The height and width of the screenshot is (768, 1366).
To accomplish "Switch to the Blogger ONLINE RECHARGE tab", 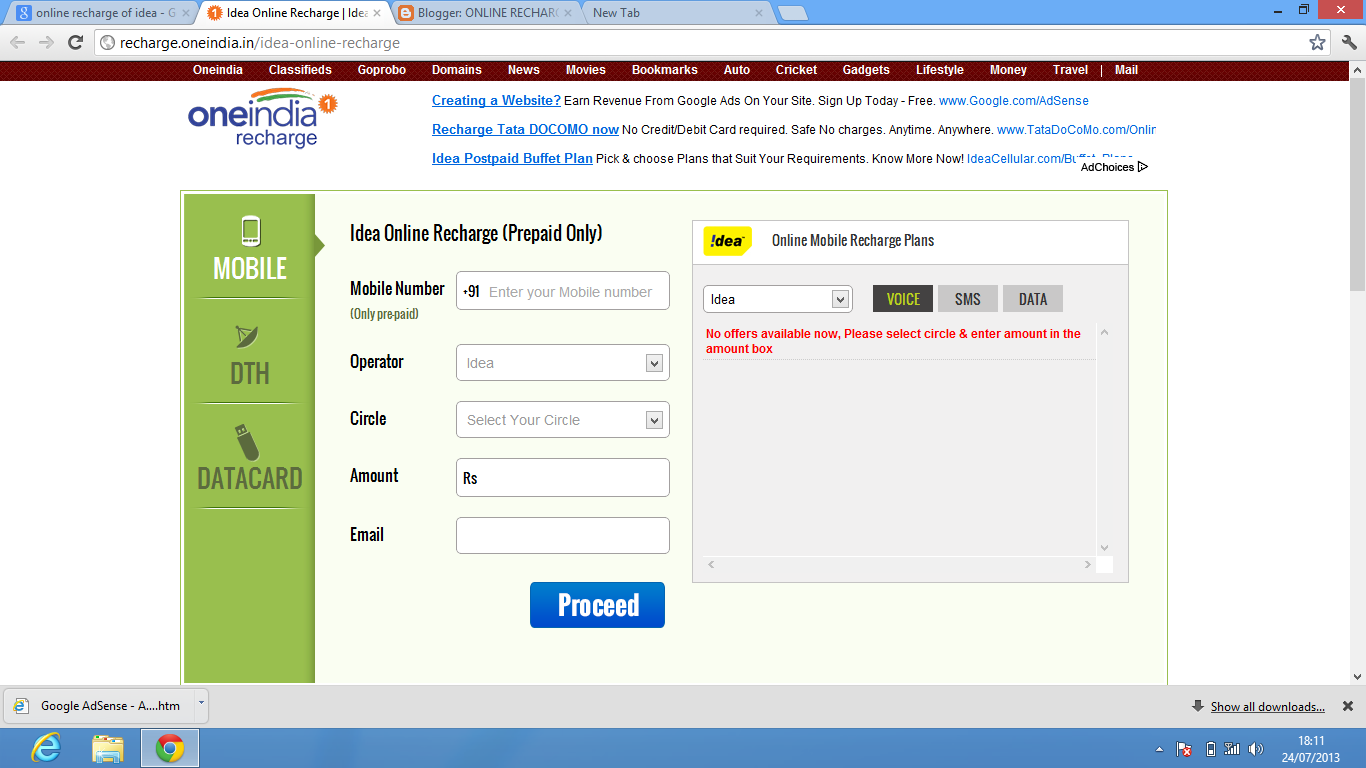I will [484, 13].
